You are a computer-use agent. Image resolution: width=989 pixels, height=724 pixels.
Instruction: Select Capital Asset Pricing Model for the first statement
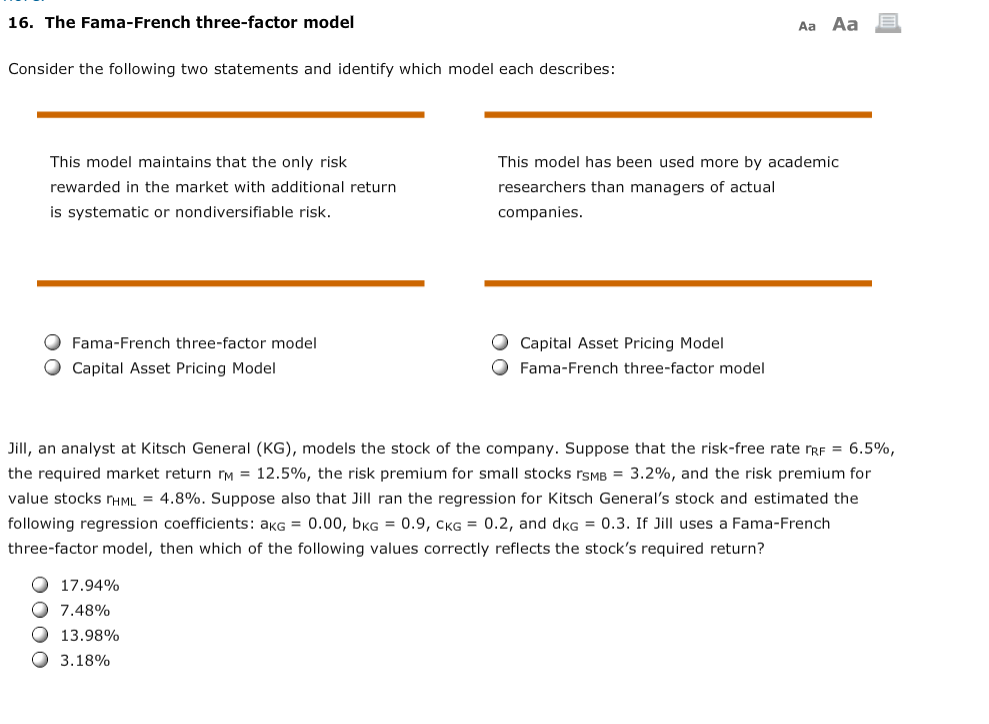pyautogui.click(x=52, y=367)
